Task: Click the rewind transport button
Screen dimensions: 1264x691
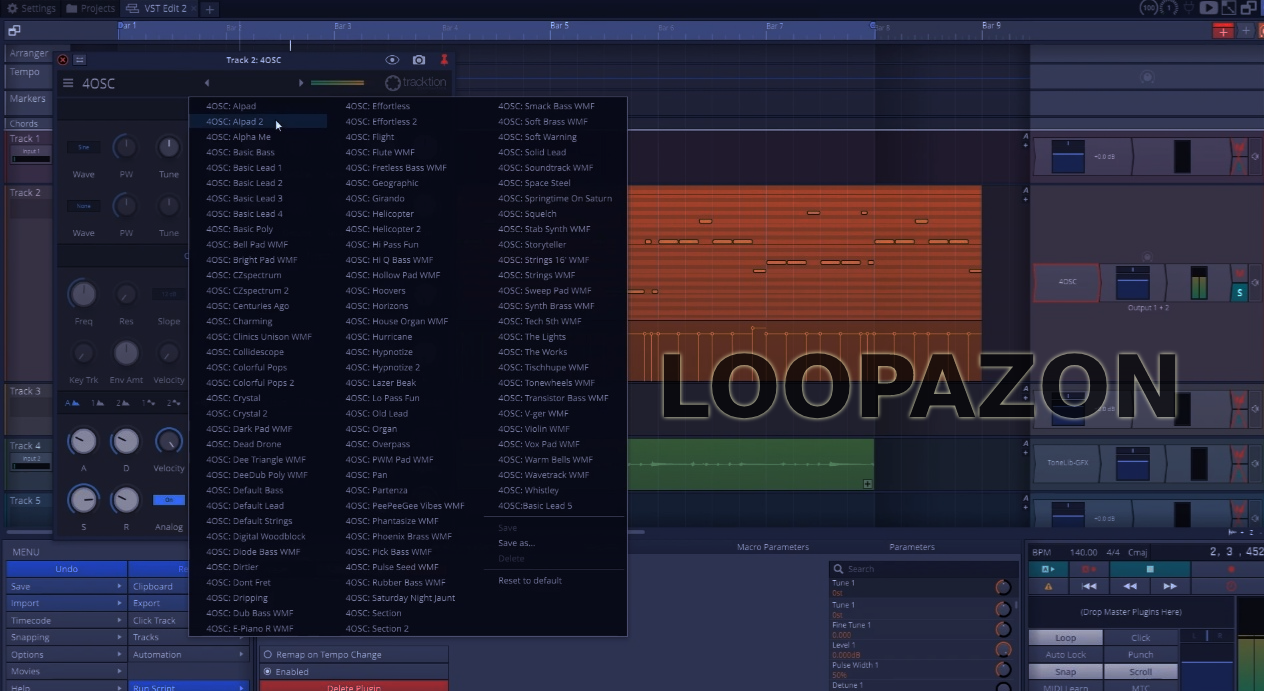Action: (x=1130, y=586)
